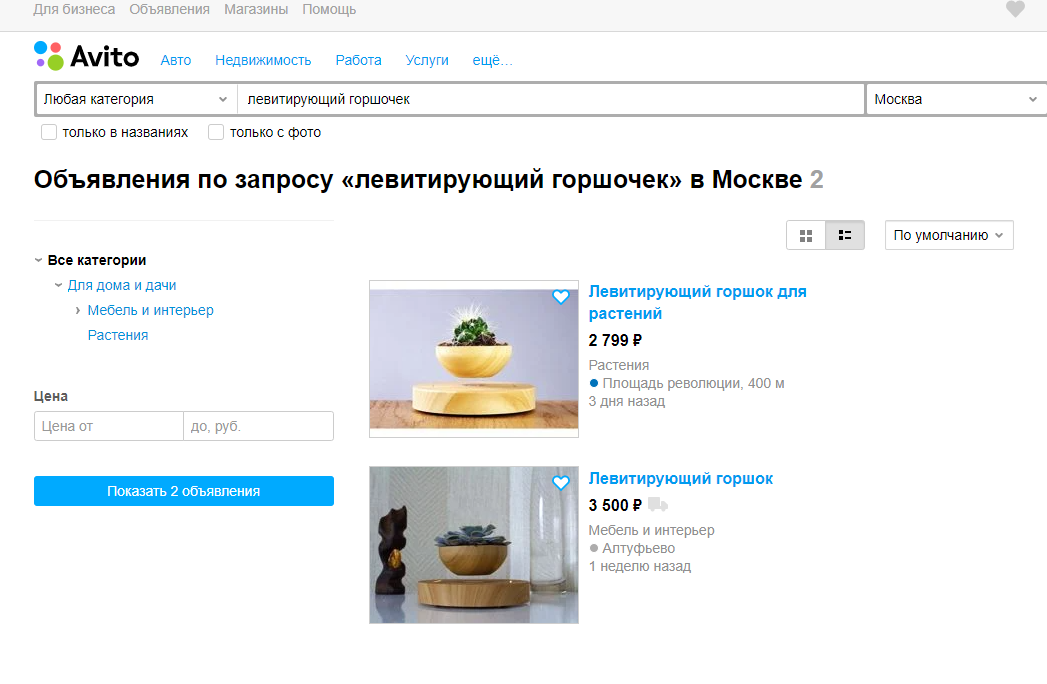Collapse 'Все категории' tree
The height and width of the screenshot is (684, 1047).
coord(38,260)
